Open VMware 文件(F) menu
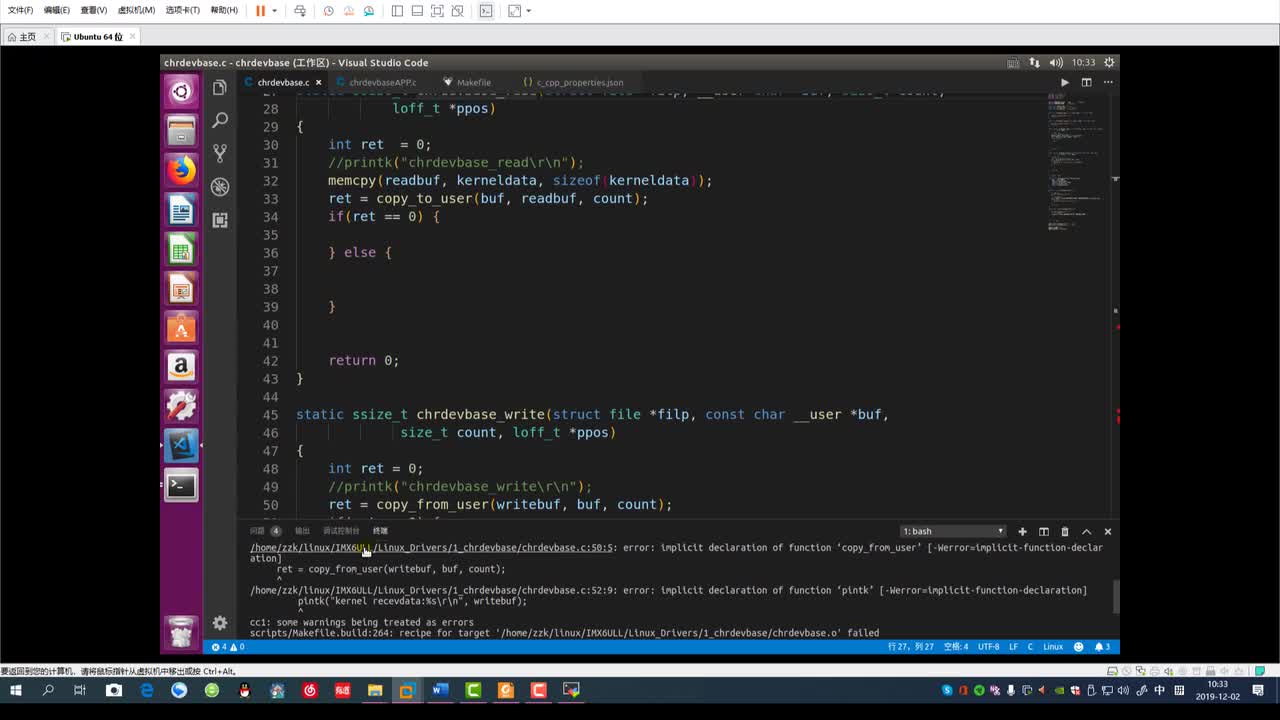This screenshot has height=720, width=1280. click(x=20, y=10)
